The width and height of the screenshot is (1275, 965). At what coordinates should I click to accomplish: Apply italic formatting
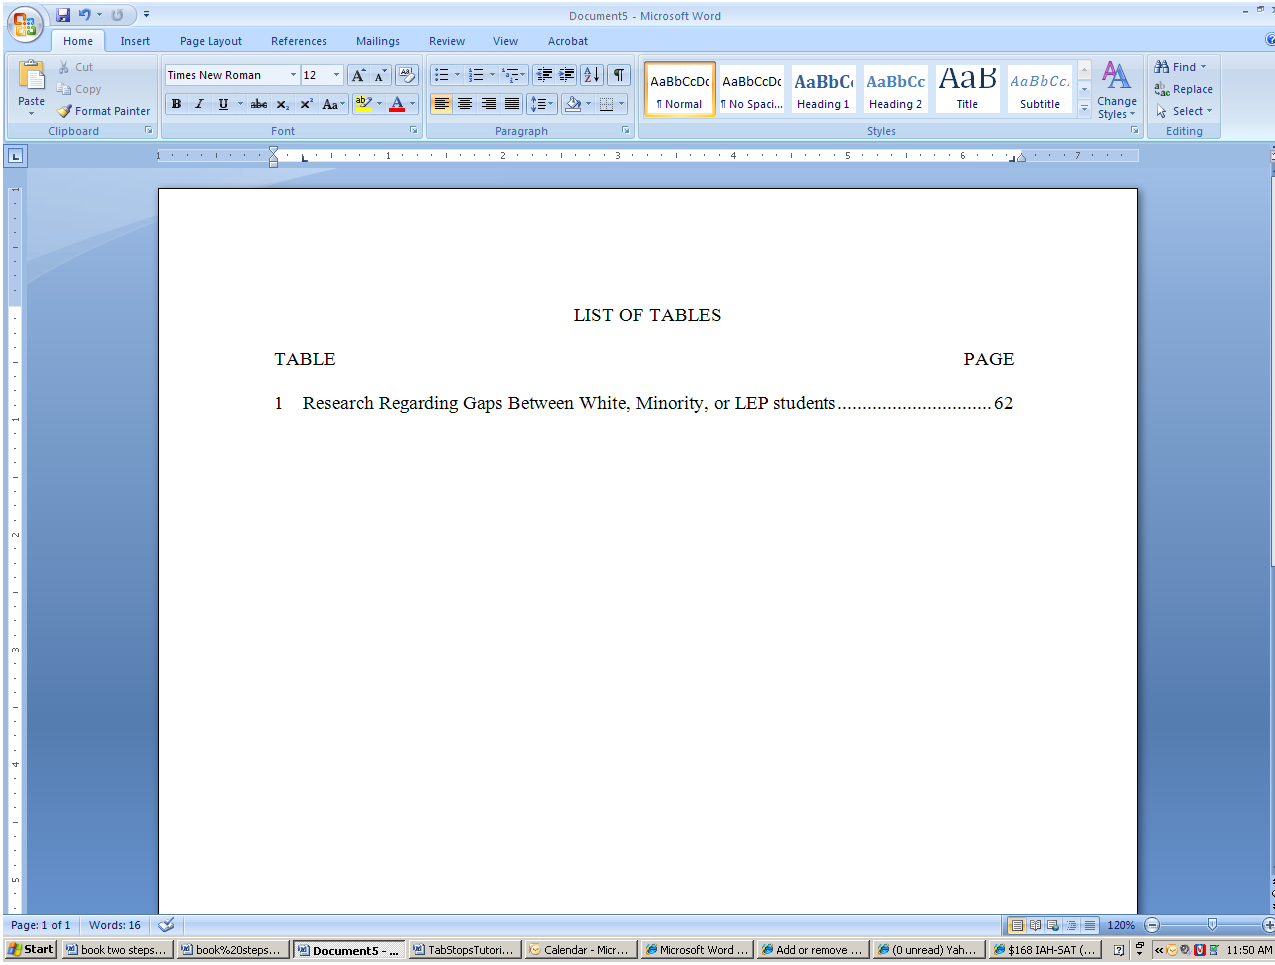199,104
